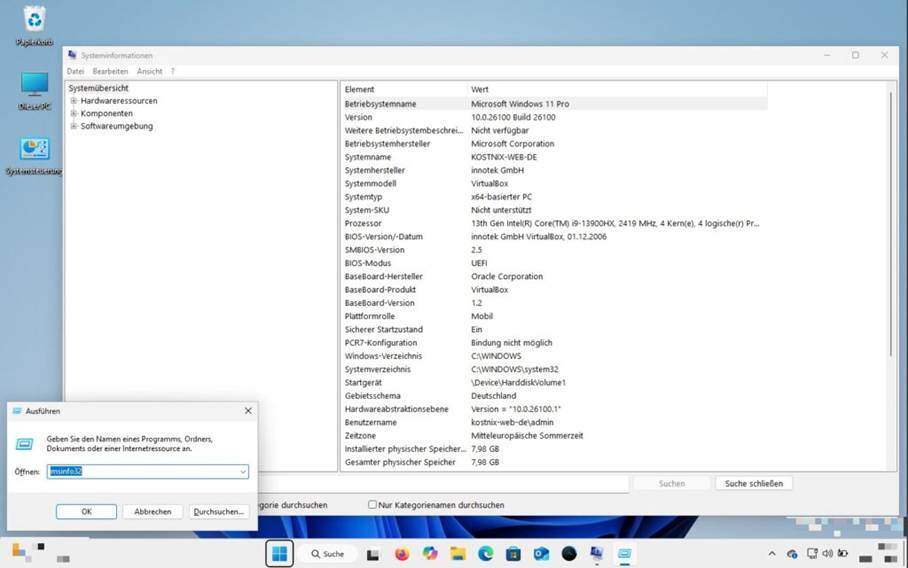Screen dimensions: 908x568
Task: Select the Systemhersteller row
Action: pos(555,171)
